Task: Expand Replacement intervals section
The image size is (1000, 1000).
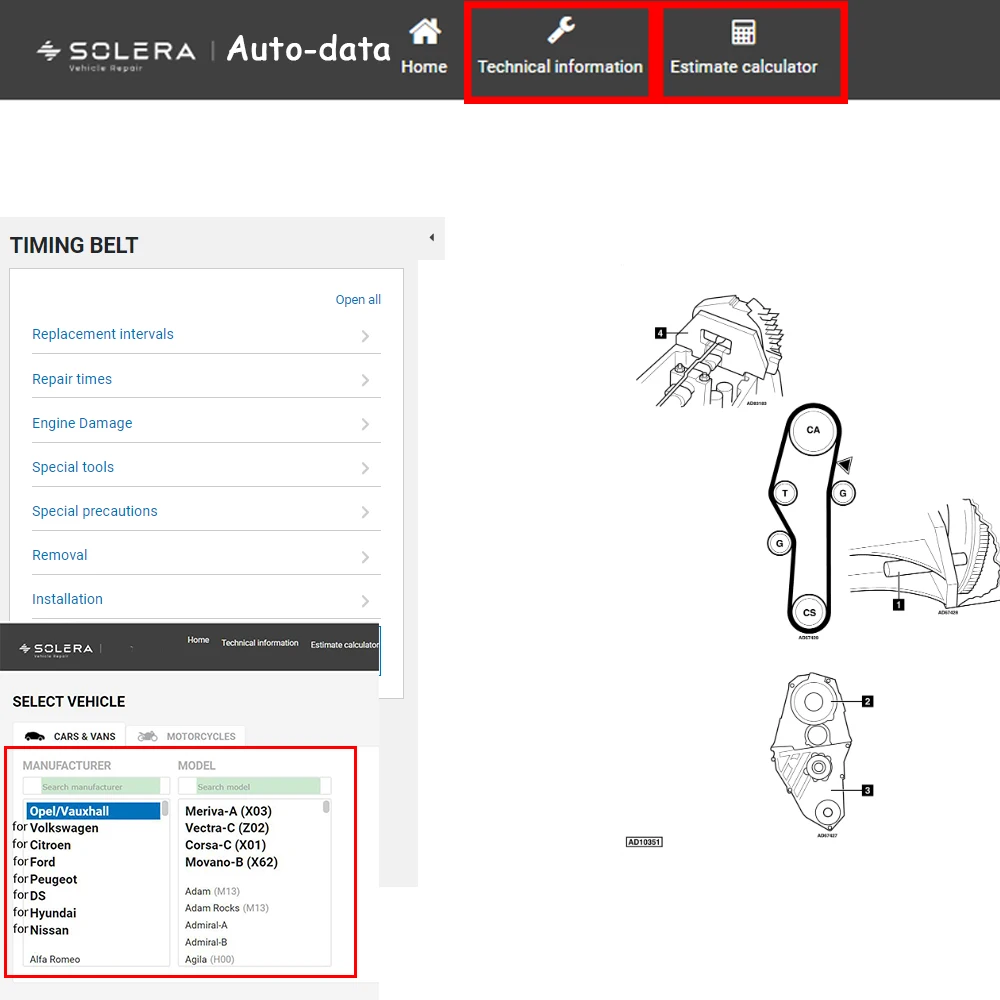Action: (x=206, y=335)
